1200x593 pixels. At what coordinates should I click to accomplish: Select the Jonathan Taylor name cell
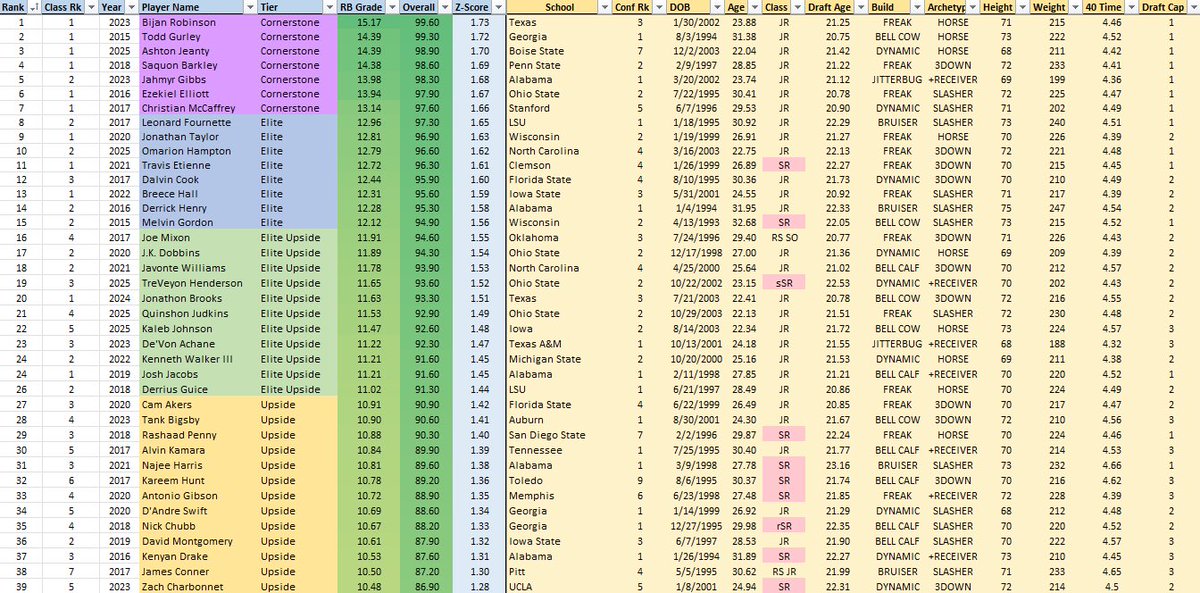(198, 137)
